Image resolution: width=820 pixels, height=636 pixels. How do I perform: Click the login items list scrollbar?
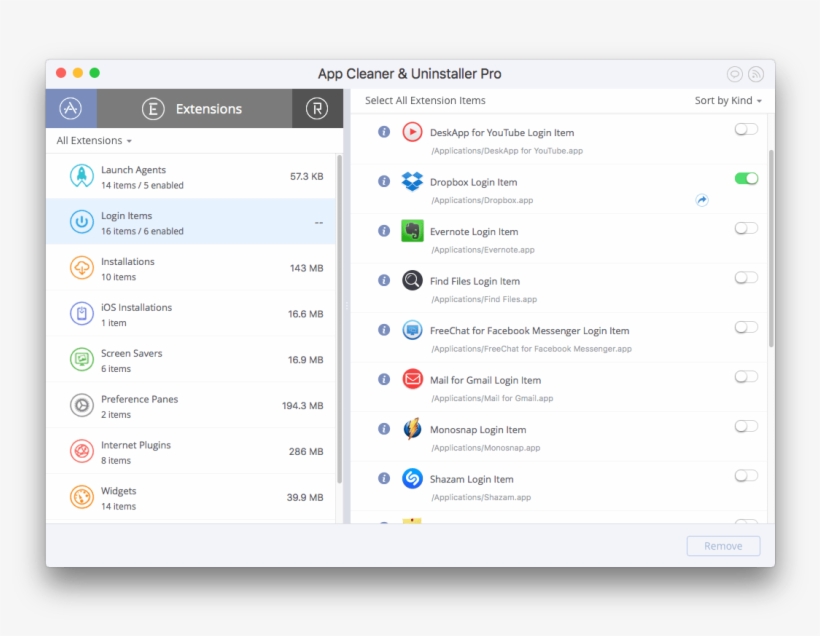pyautogui.click(x=771, y=248)
